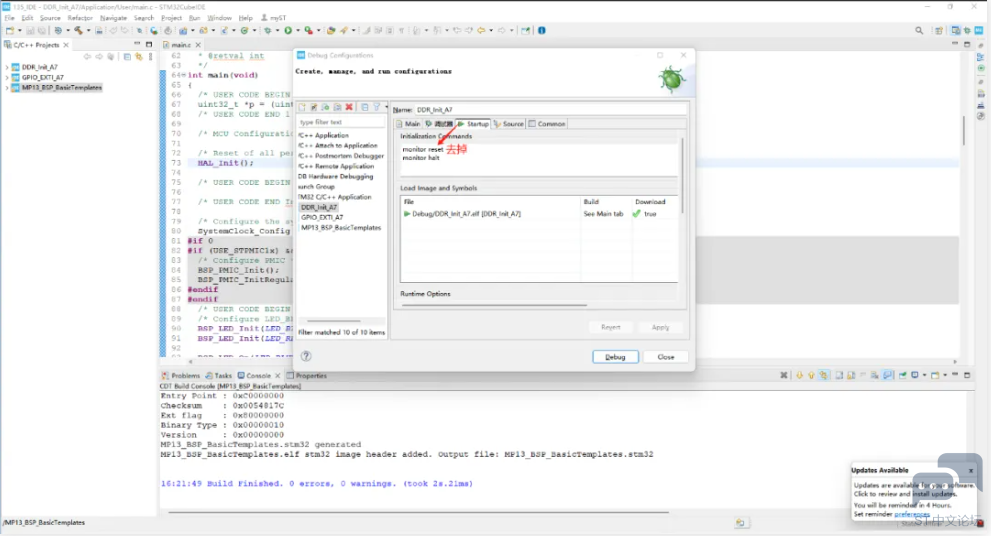Open the Build hammer dropdown arrow
The image size is (991, 536).
point(88,30)
